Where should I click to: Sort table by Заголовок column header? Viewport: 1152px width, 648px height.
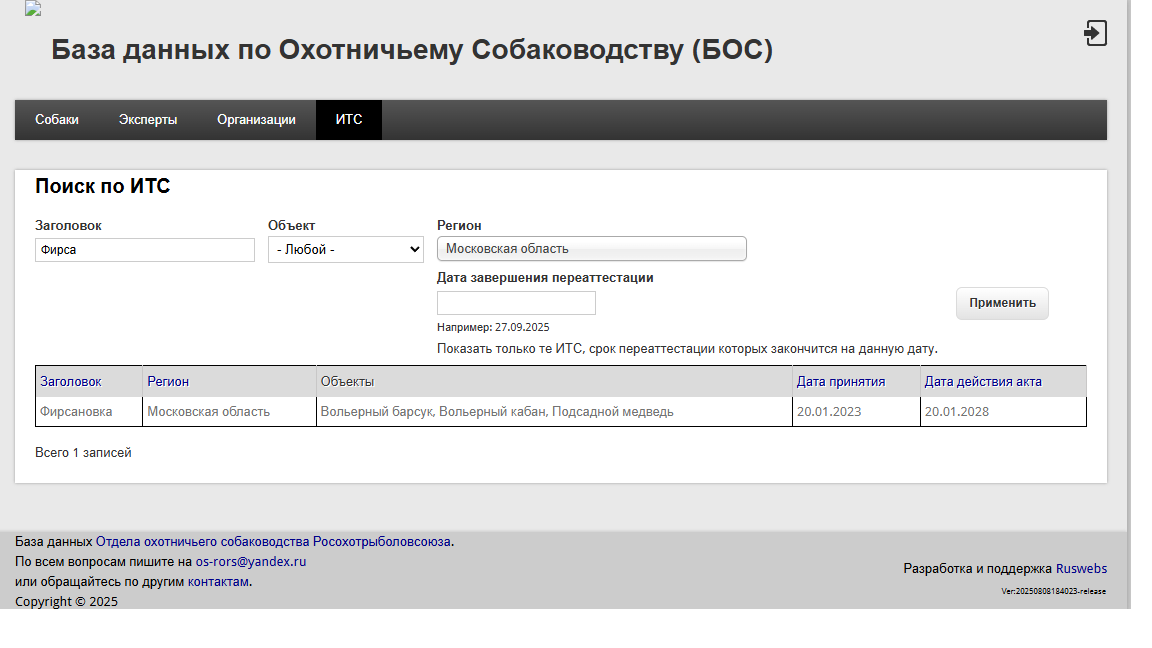coord(70,382)
